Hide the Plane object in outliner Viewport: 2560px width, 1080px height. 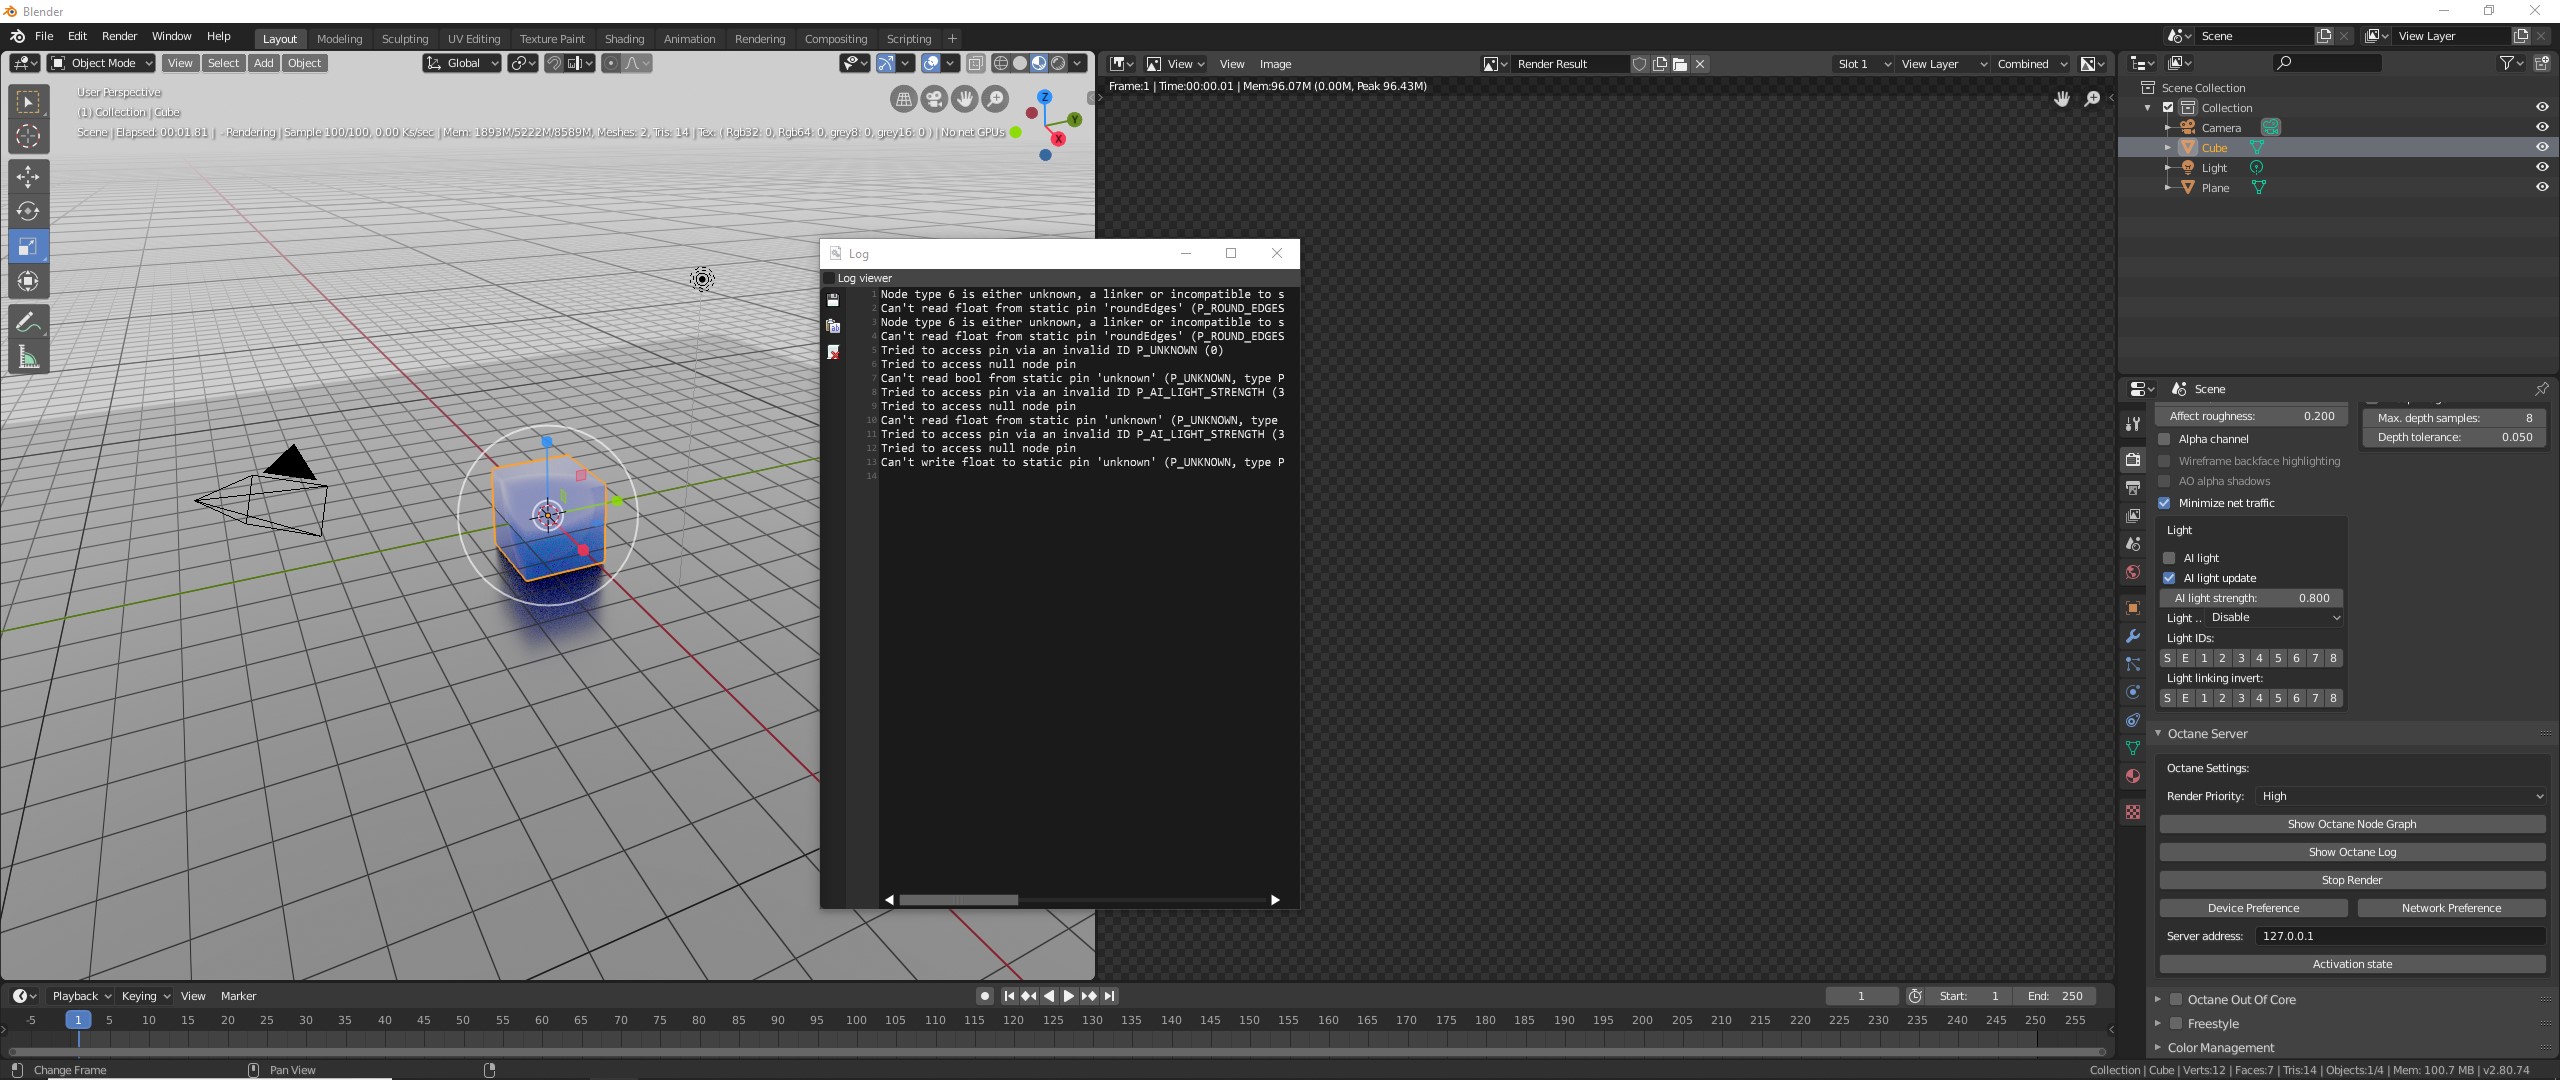click(x=2542, y=187)
